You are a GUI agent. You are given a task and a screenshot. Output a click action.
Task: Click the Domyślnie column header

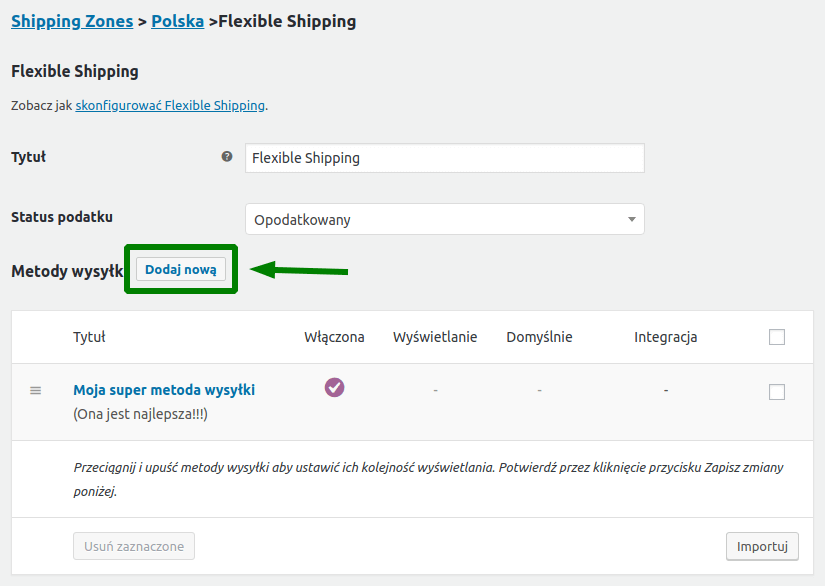pos(539,337)
